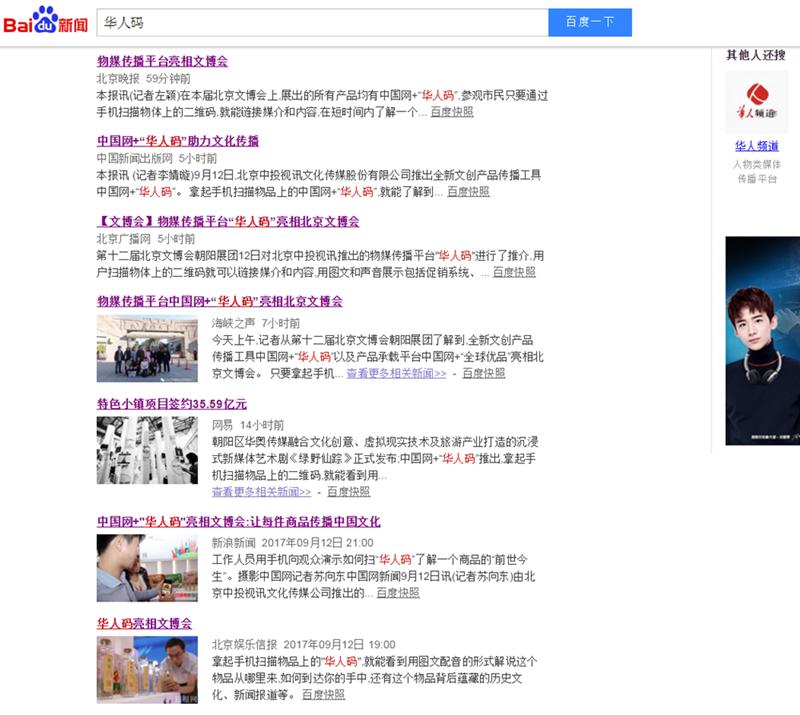Click source text 中国新闻出版网 5小时前
The height and width of the screenshot is (715, 800).
tap(157, 158)
